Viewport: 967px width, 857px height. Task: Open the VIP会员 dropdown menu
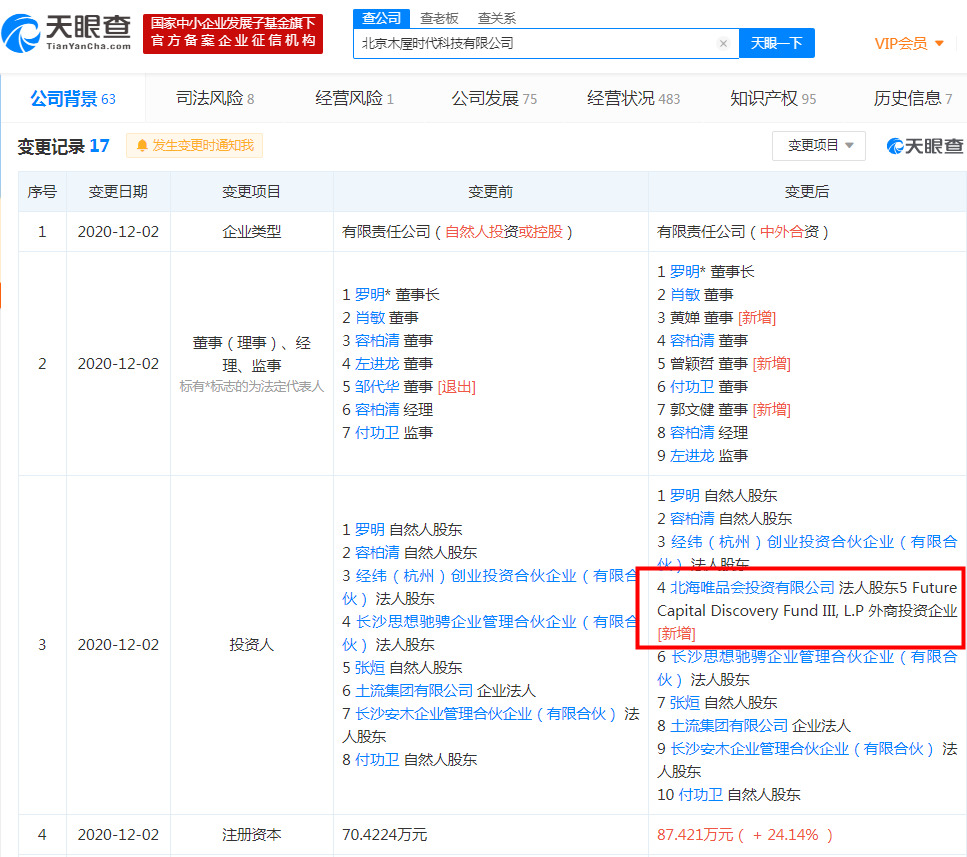[x=908, y=43]
